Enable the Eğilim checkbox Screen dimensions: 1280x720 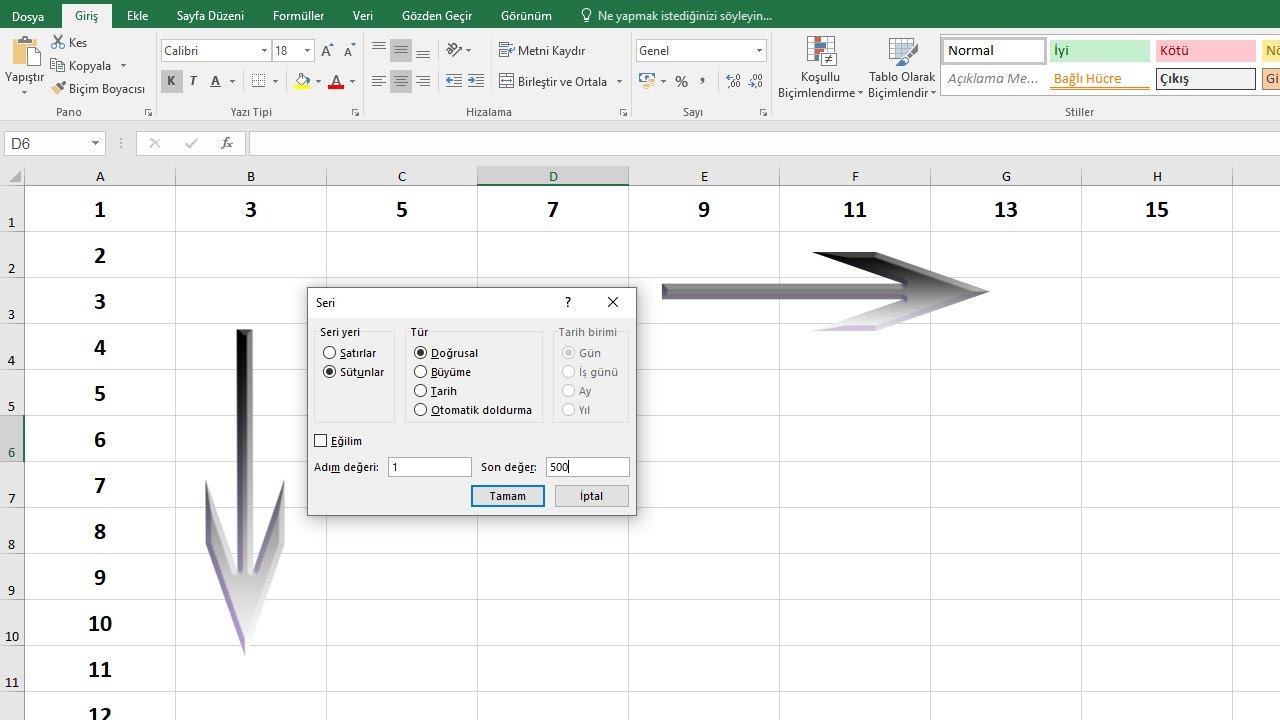pos(338,441)
